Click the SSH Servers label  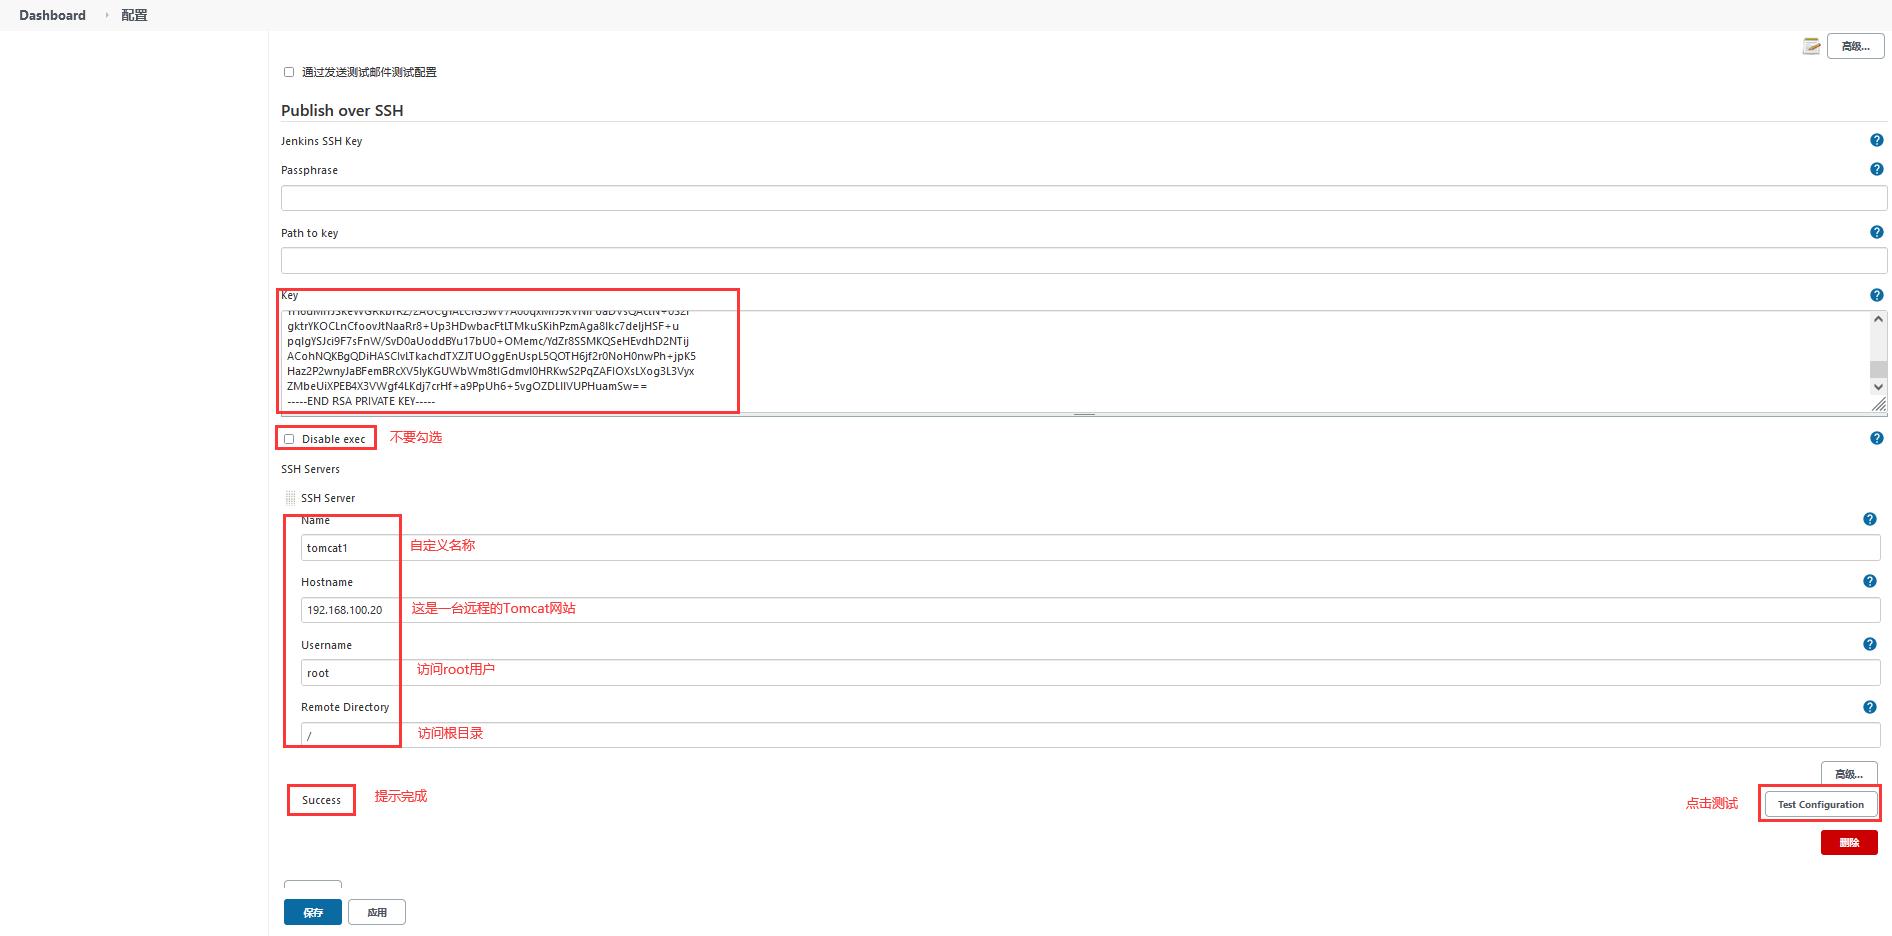[x=310, y=469]
